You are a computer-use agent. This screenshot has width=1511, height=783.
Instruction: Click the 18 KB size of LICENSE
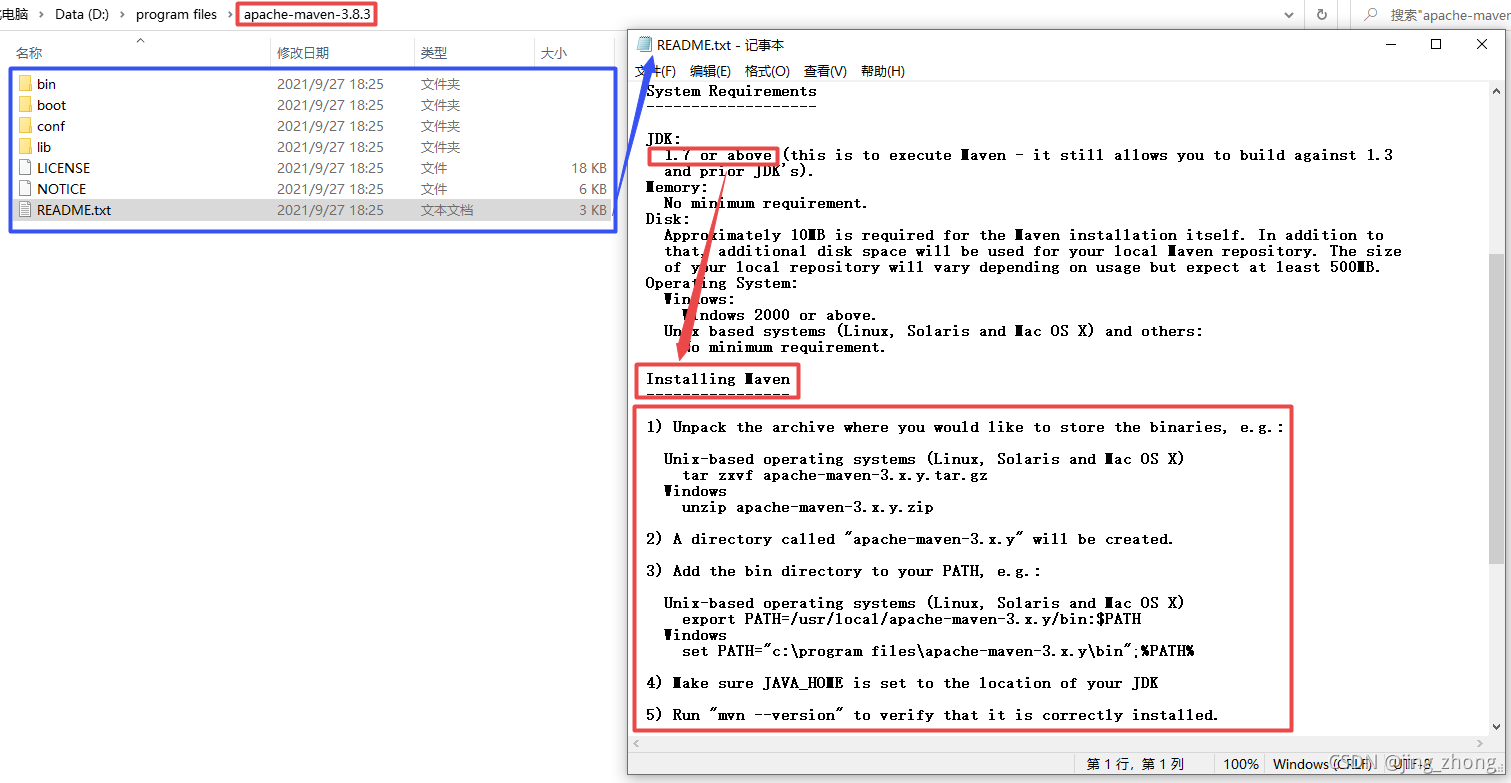click(589, 168)
